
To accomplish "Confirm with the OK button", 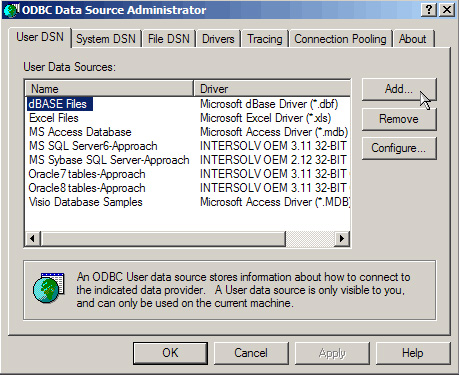I will pos(170,353).
